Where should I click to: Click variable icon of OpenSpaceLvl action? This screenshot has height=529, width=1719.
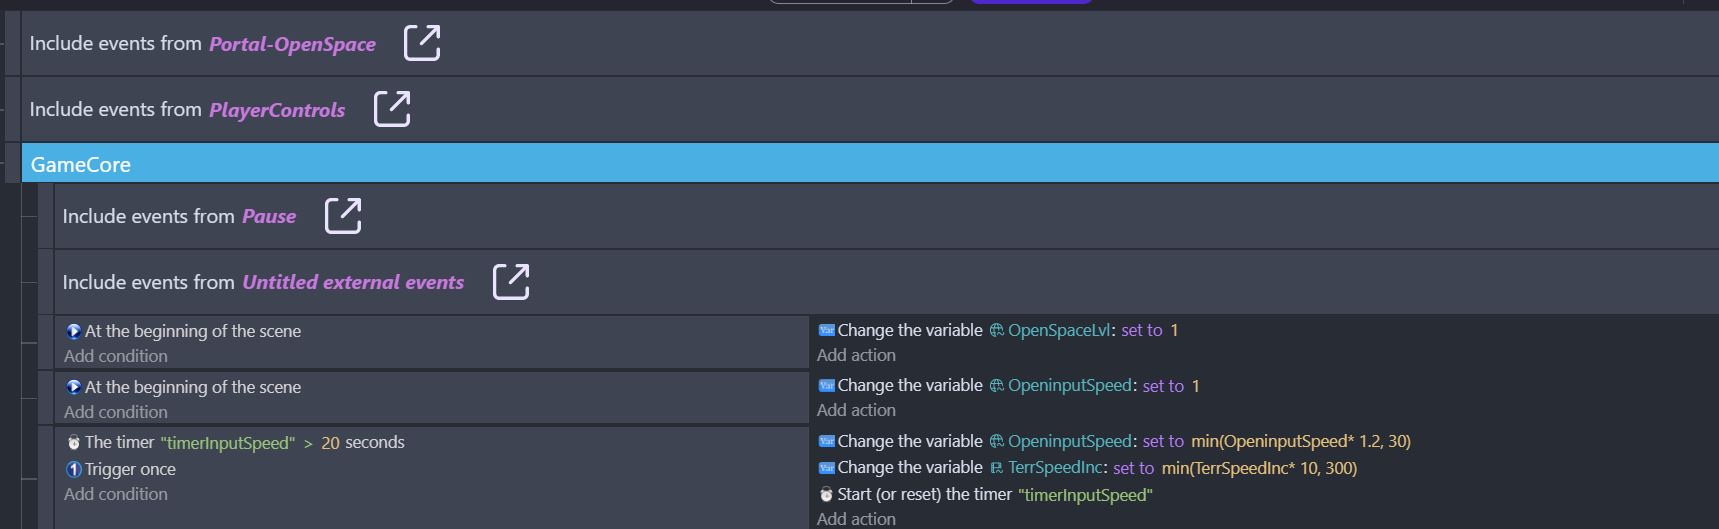coord(826,331)
